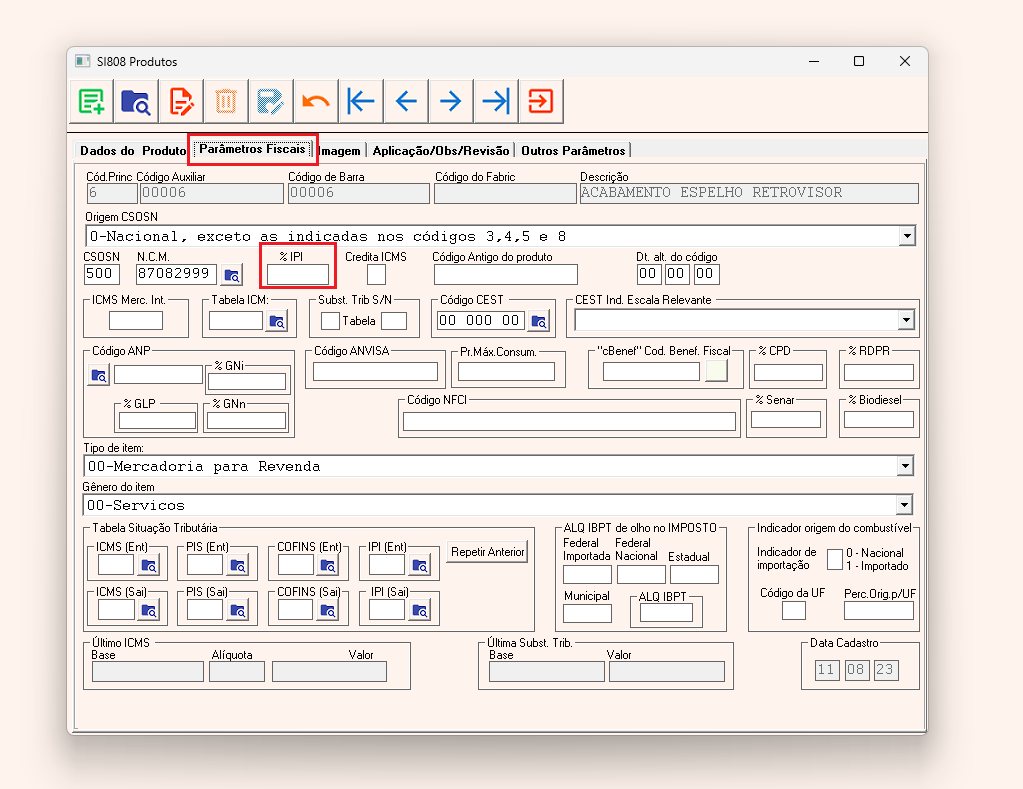Click the Repetir Anterior button

[488, 552]
